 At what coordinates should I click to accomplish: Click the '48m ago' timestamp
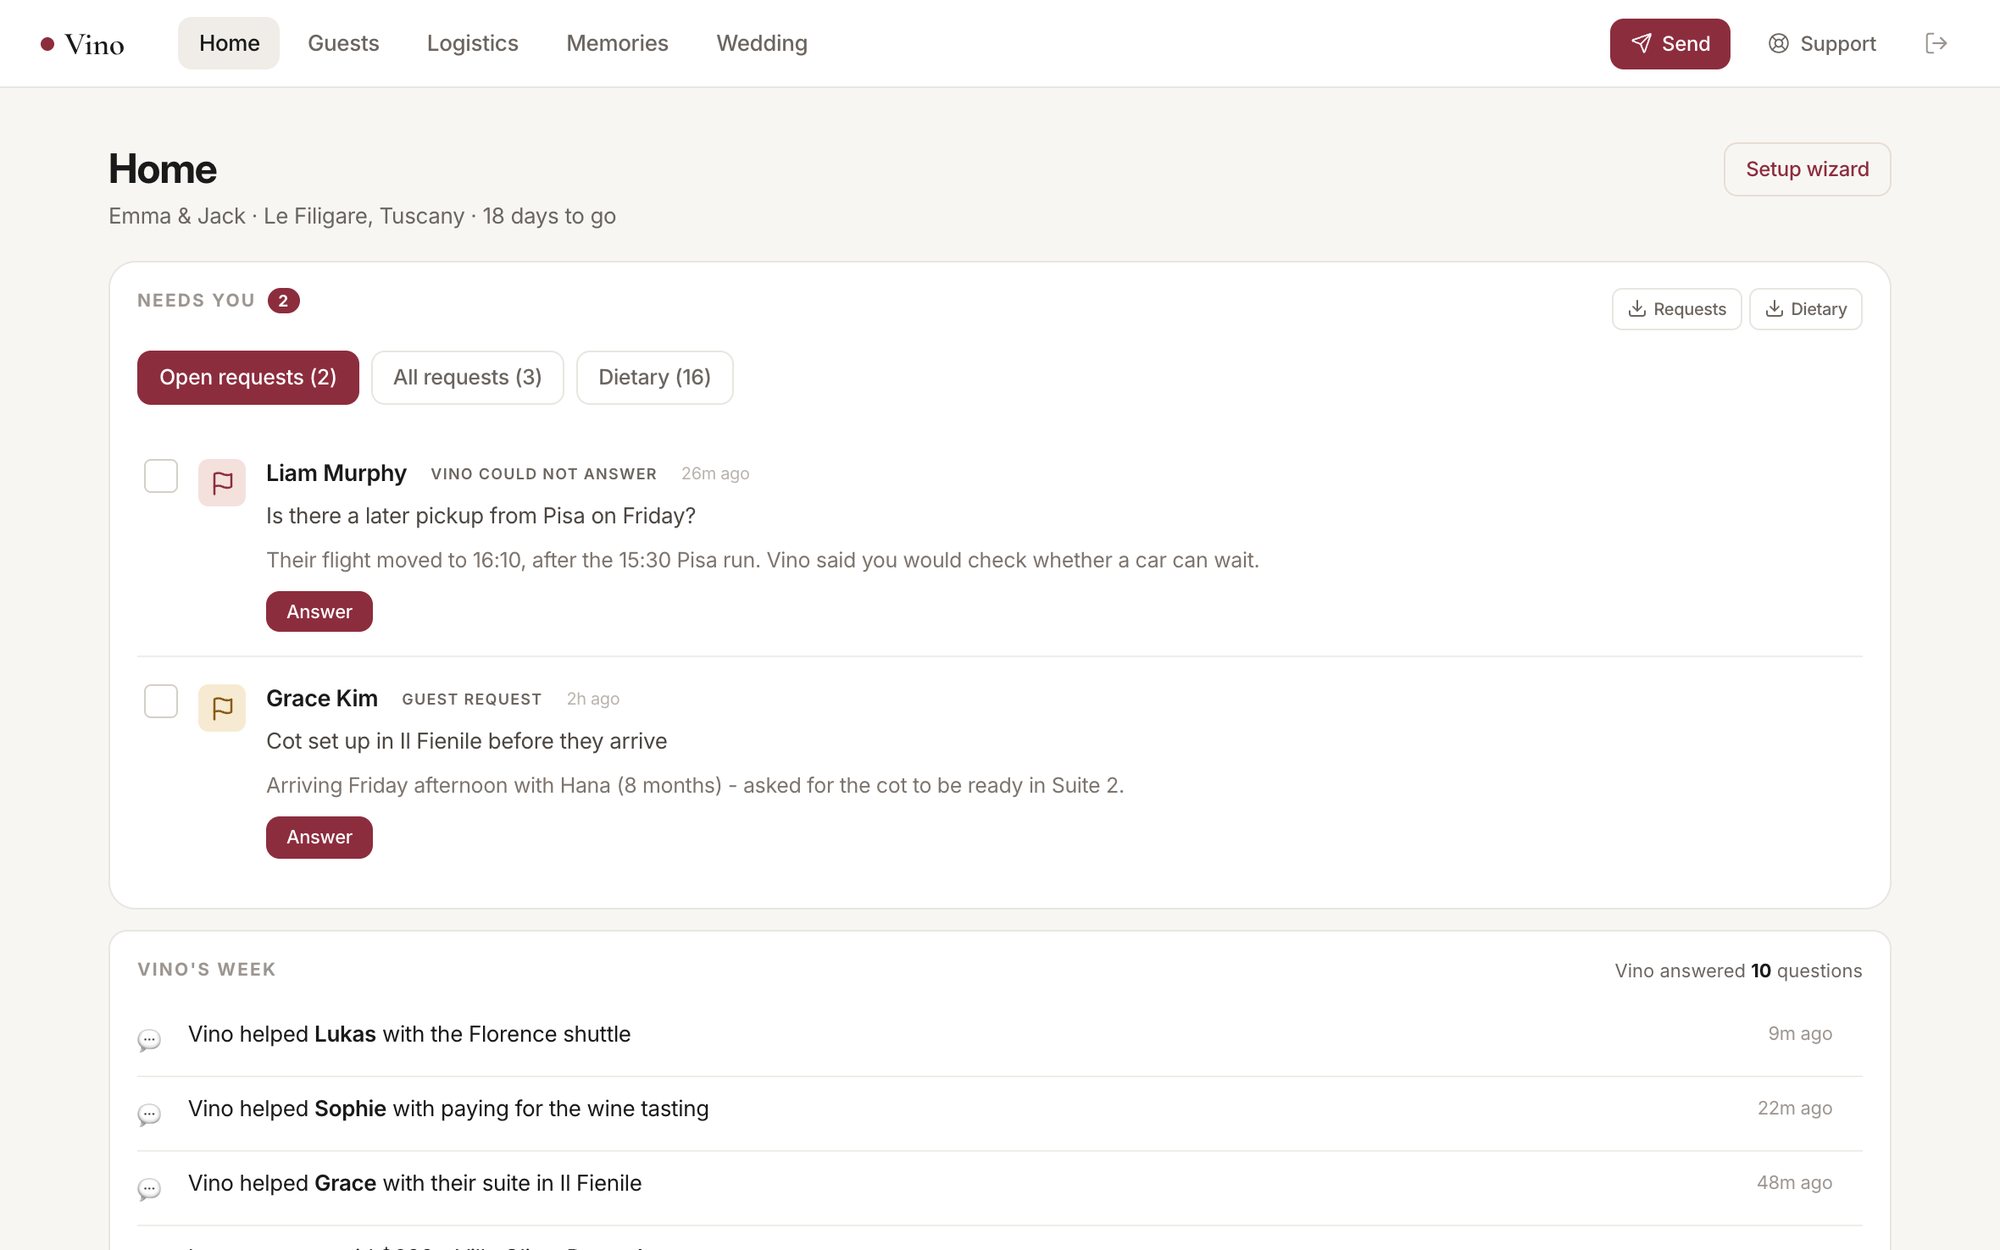coord(1795,1183)
